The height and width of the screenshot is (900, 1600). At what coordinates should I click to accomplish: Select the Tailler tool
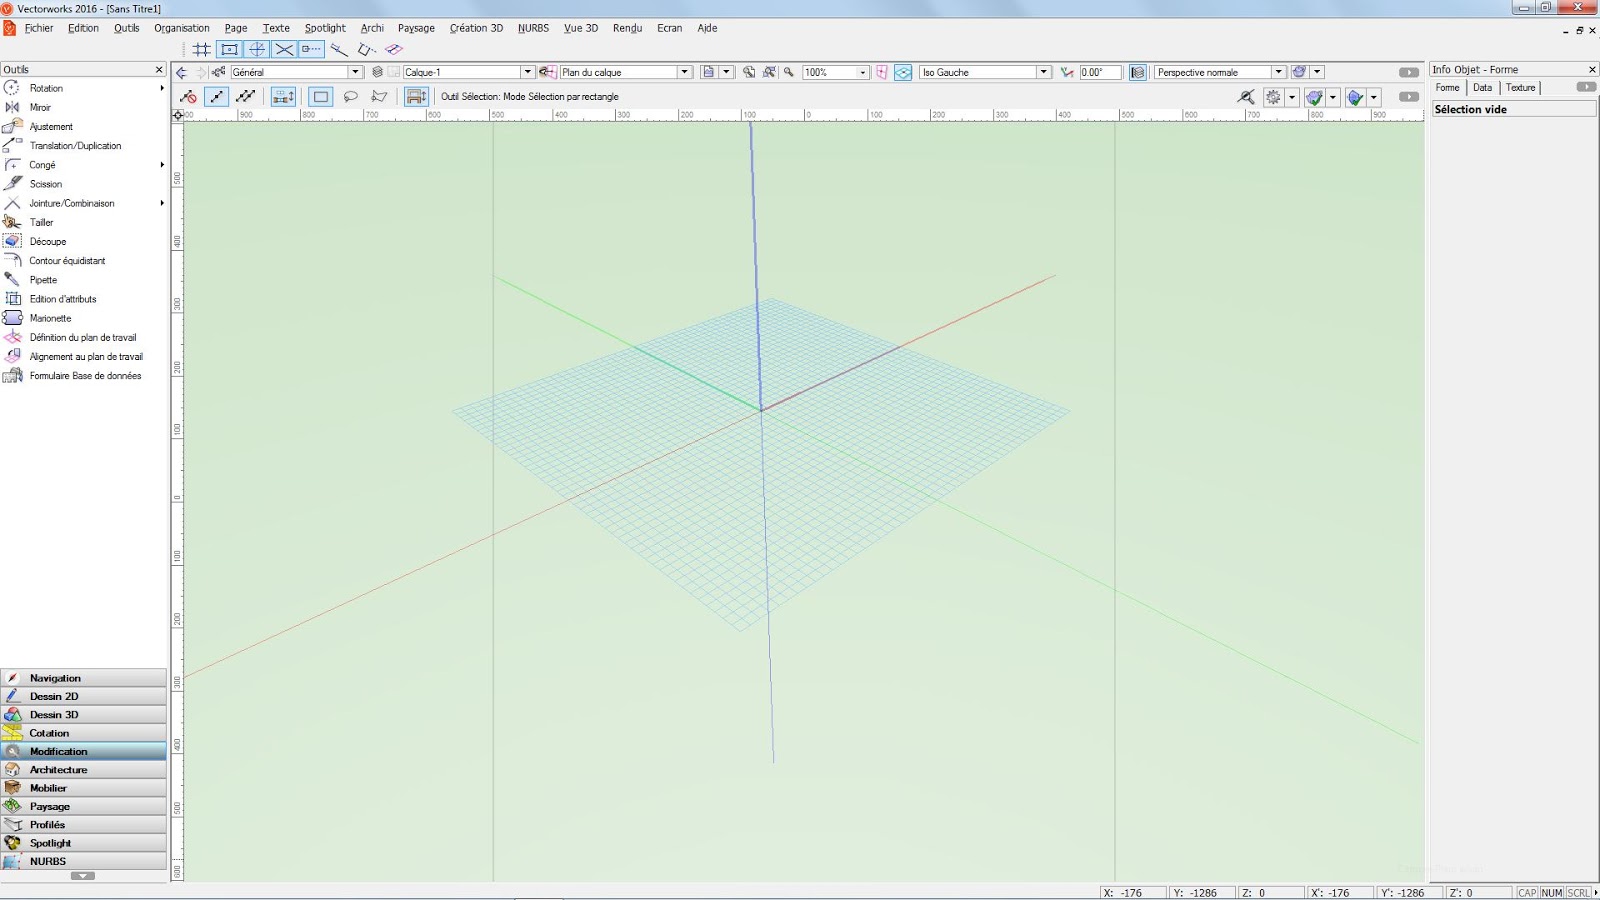point(40,222)
